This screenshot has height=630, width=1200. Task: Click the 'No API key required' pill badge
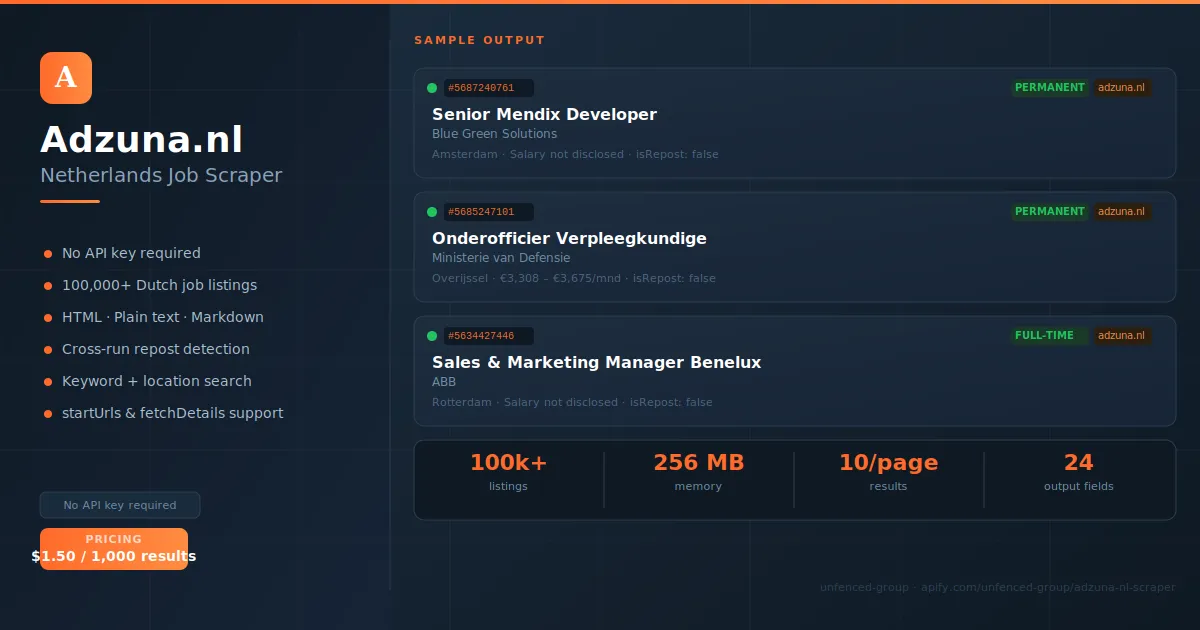pyautogui.click(x=120, y=505)
